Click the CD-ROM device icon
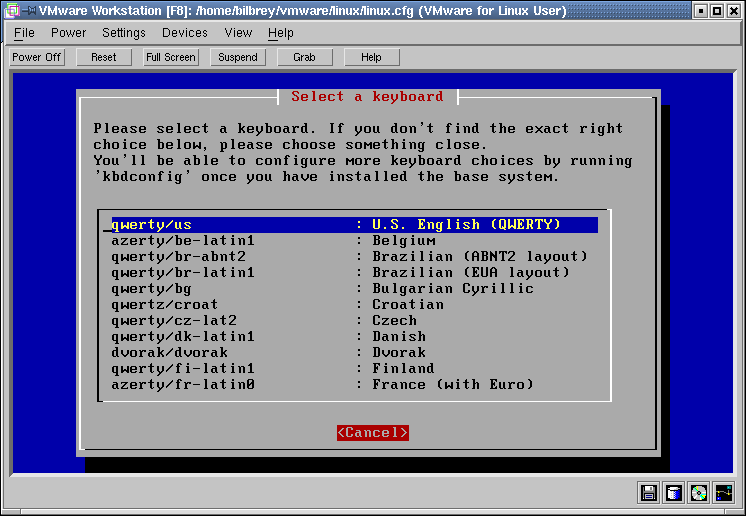746x516 pixels. (699, 492)
